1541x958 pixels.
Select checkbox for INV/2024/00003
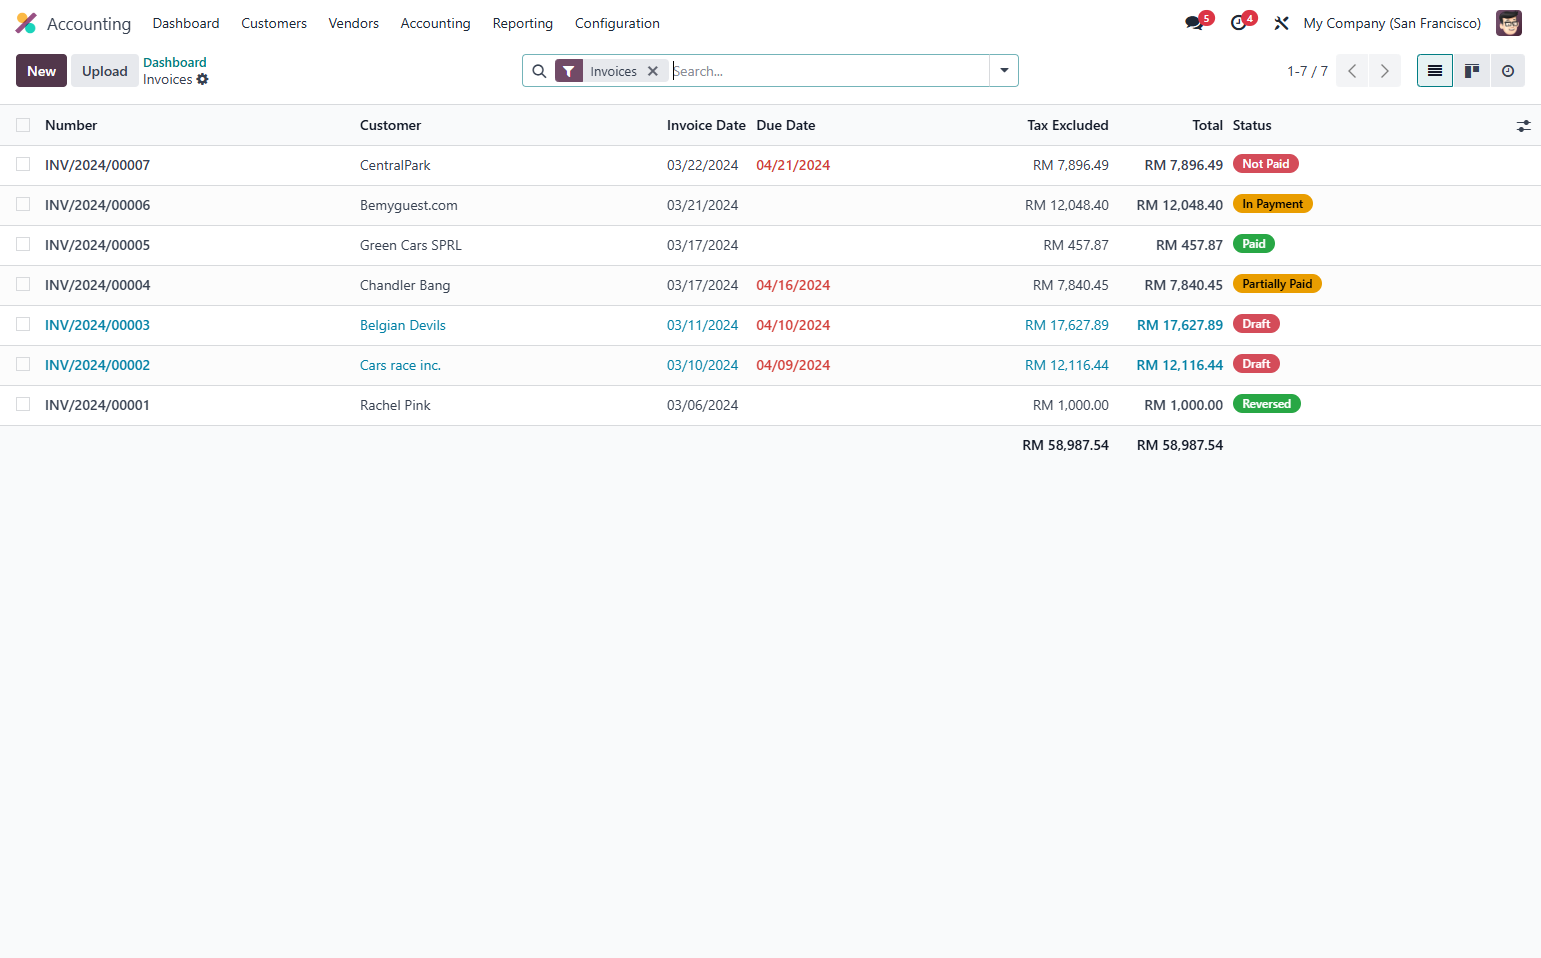[x=23, y=324]
